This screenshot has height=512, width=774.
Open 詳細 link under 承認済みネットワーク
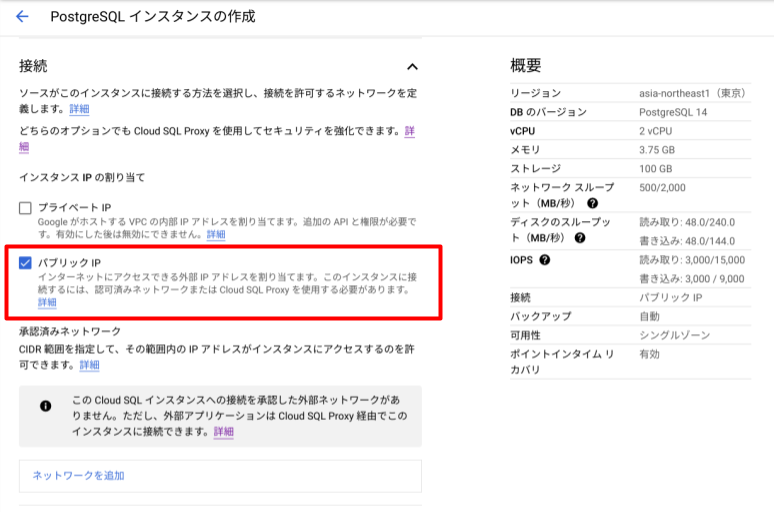pos(89,365)
